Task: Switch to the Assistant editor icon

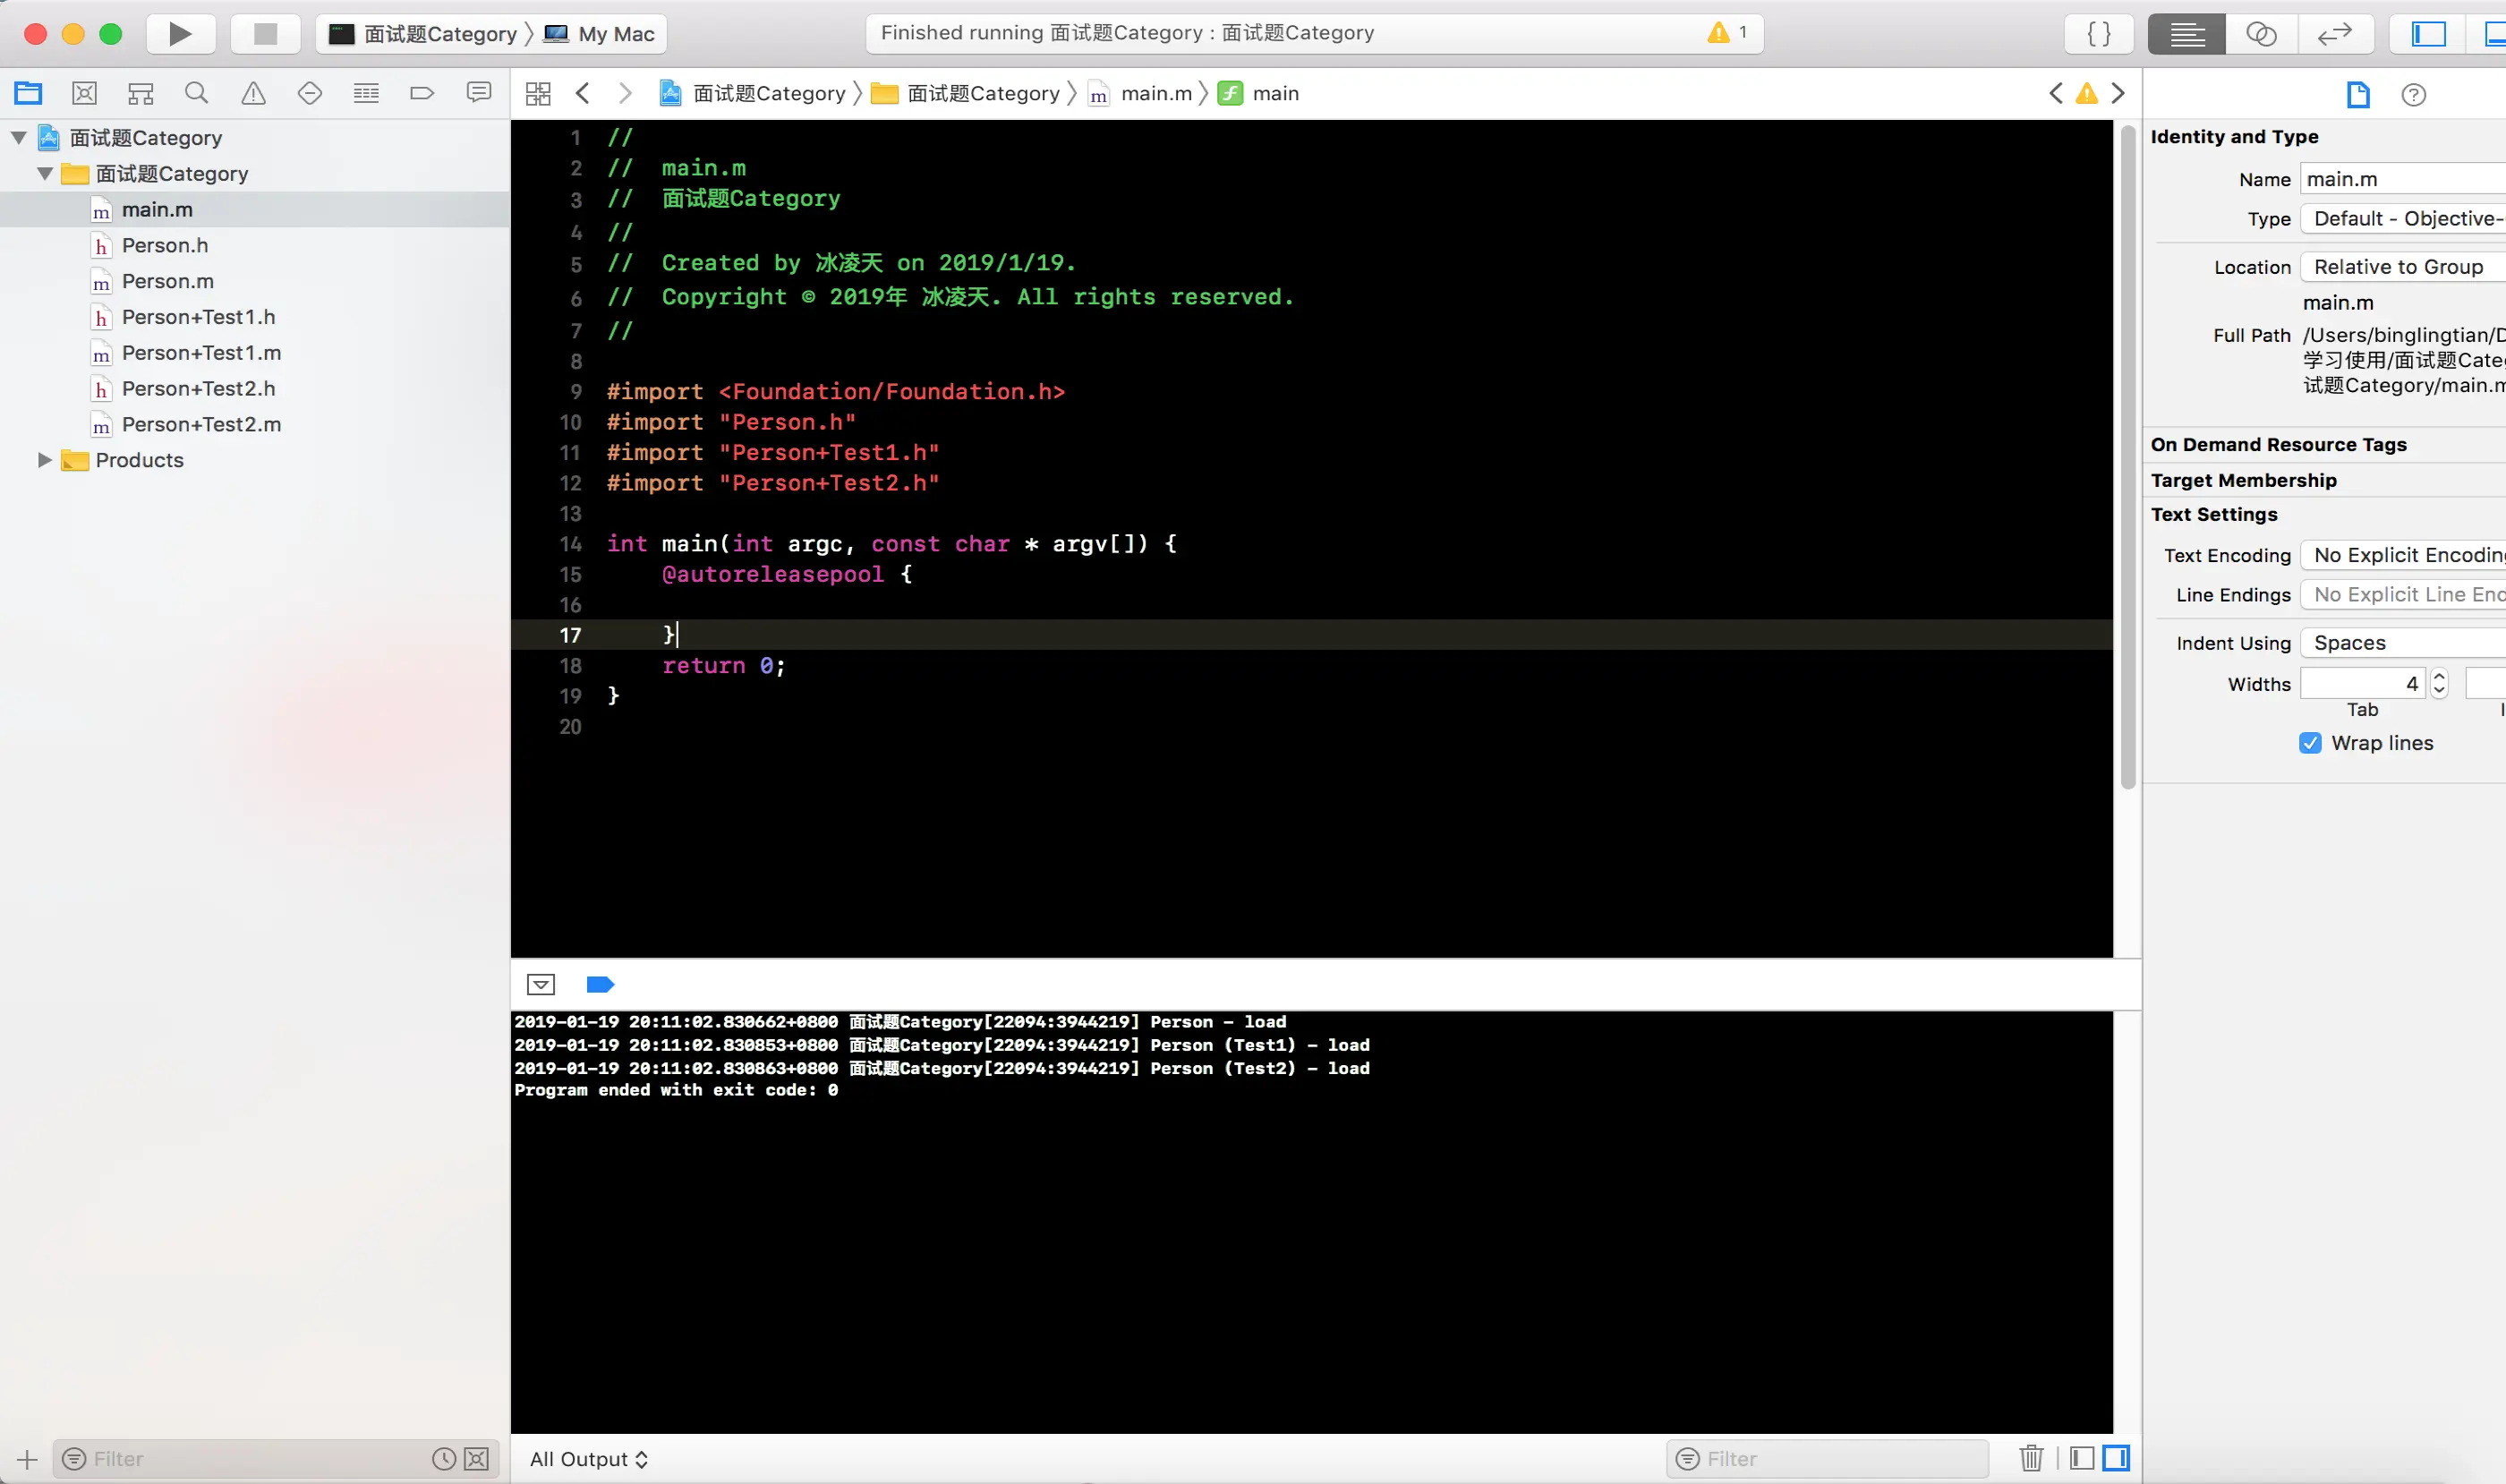Action: 2261,34
